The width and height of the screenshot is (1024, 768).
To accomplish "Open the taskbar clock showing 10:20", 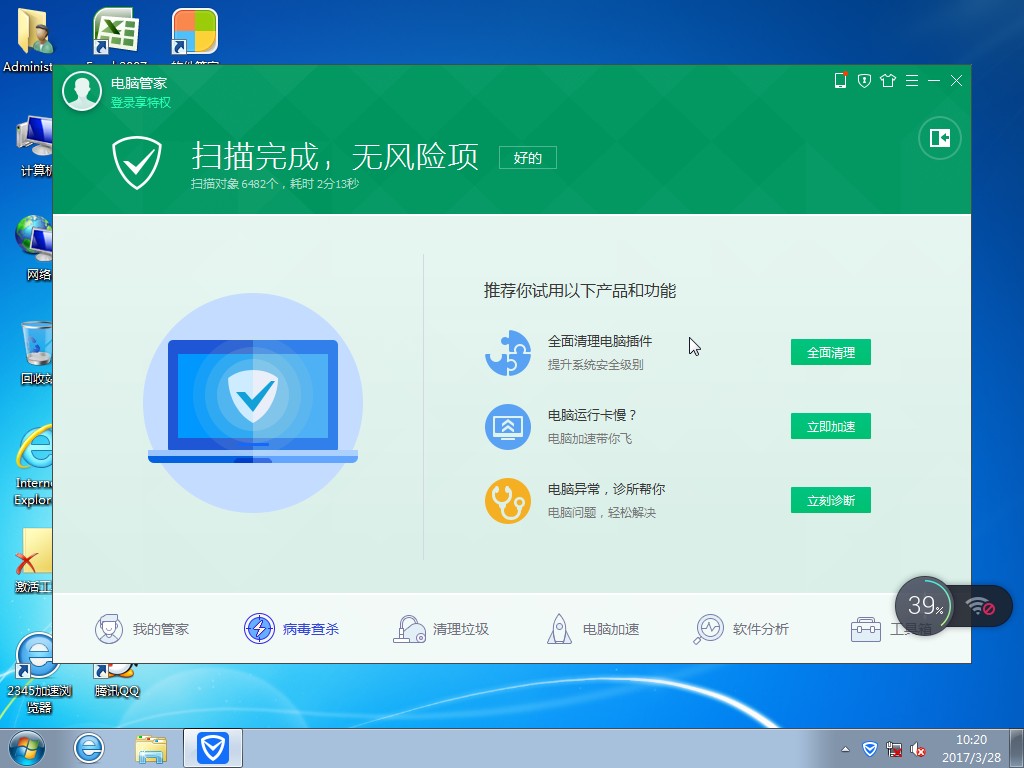I will [971, 748].
